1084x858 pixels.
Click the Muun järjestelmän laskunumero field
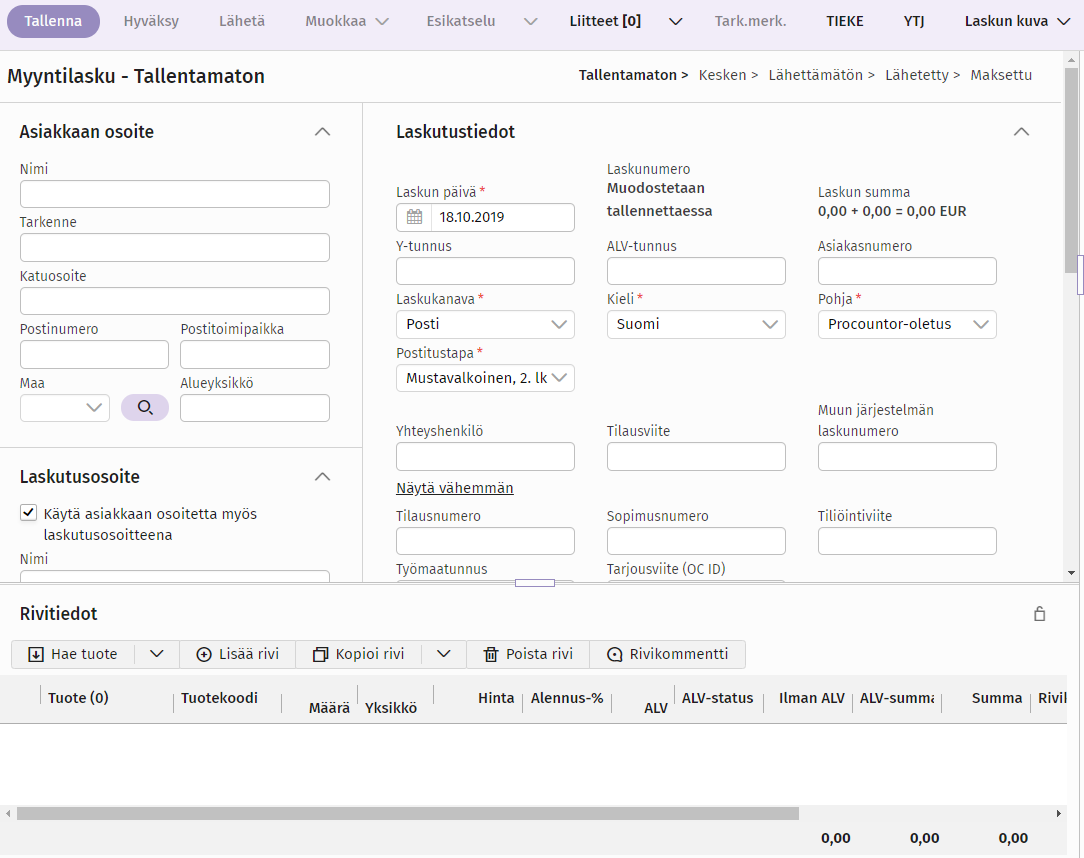click(x=907, y=456)
